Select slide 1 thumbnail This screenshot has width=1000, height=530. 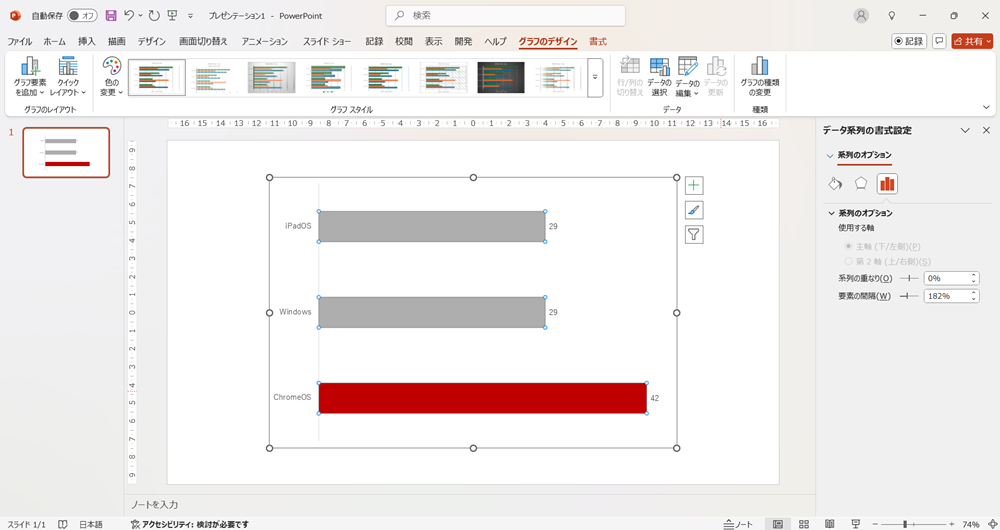66,152
